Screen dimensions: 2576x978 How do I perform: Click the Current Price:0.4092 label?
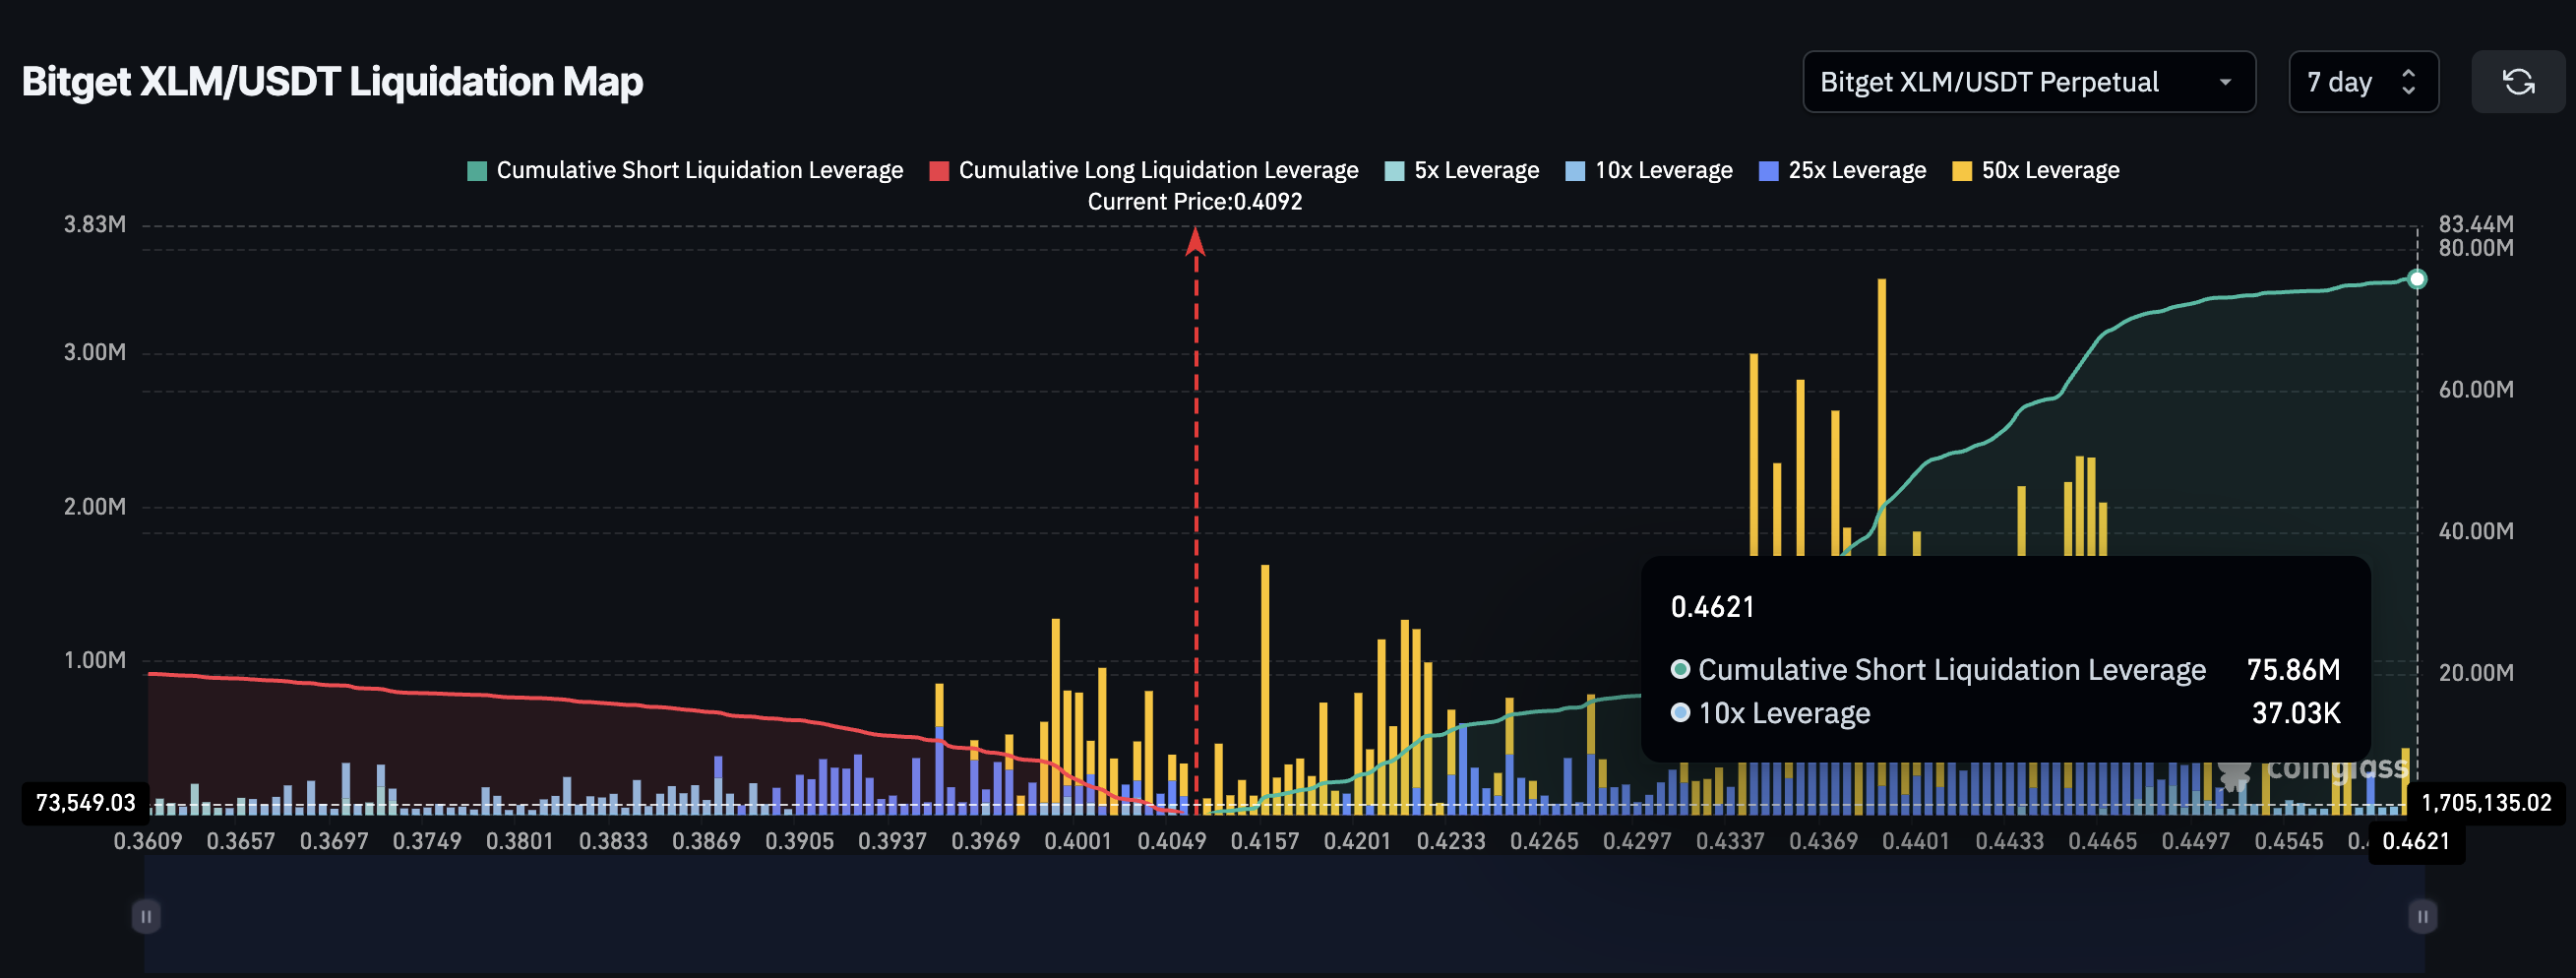point(1194,202)
